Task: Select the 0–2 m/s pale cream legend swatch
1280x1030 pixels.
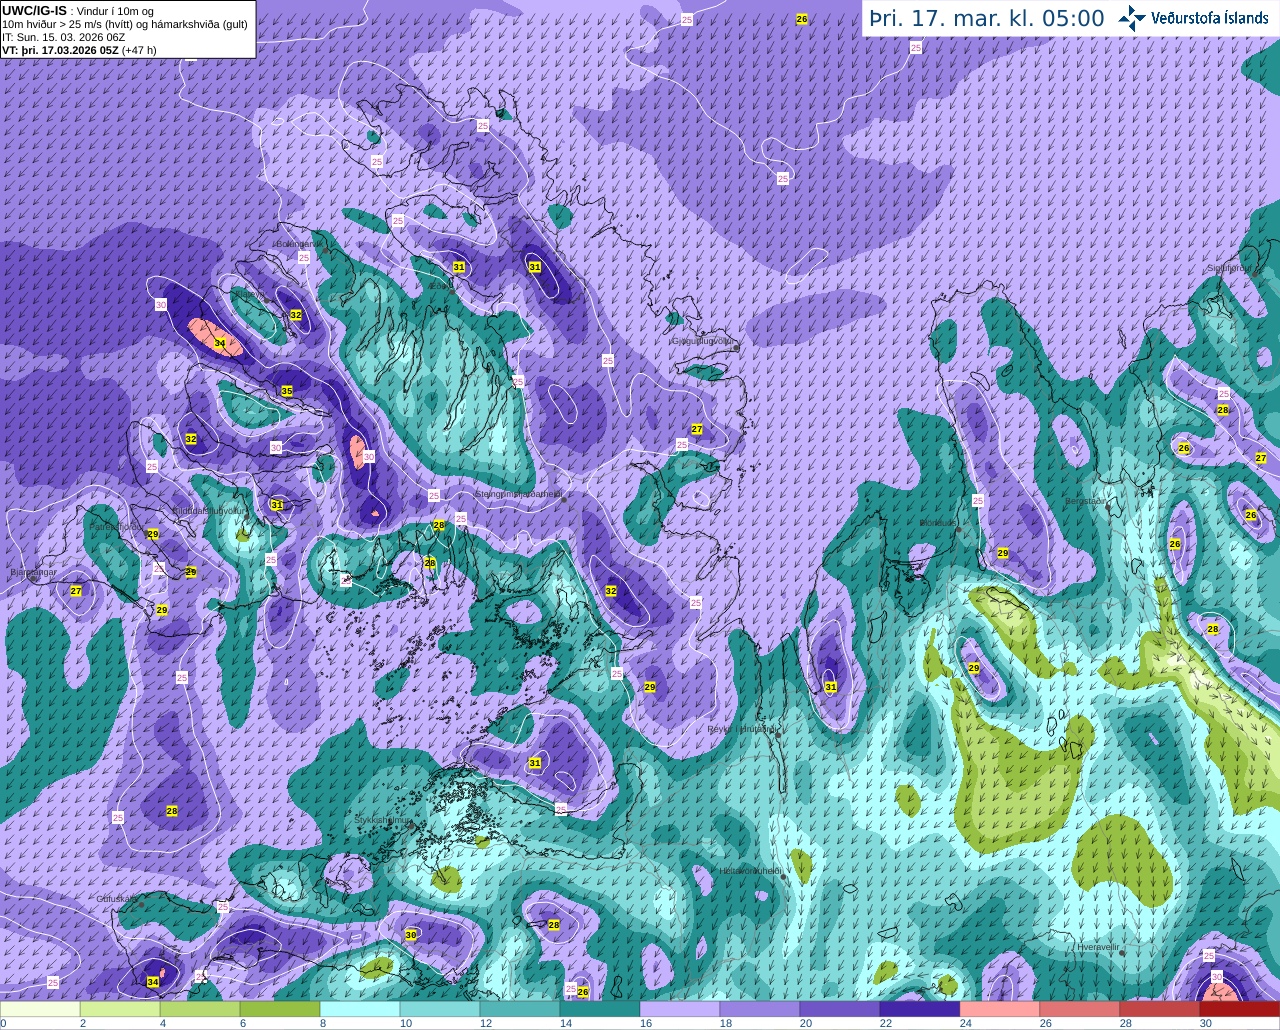Action: 40,1009
